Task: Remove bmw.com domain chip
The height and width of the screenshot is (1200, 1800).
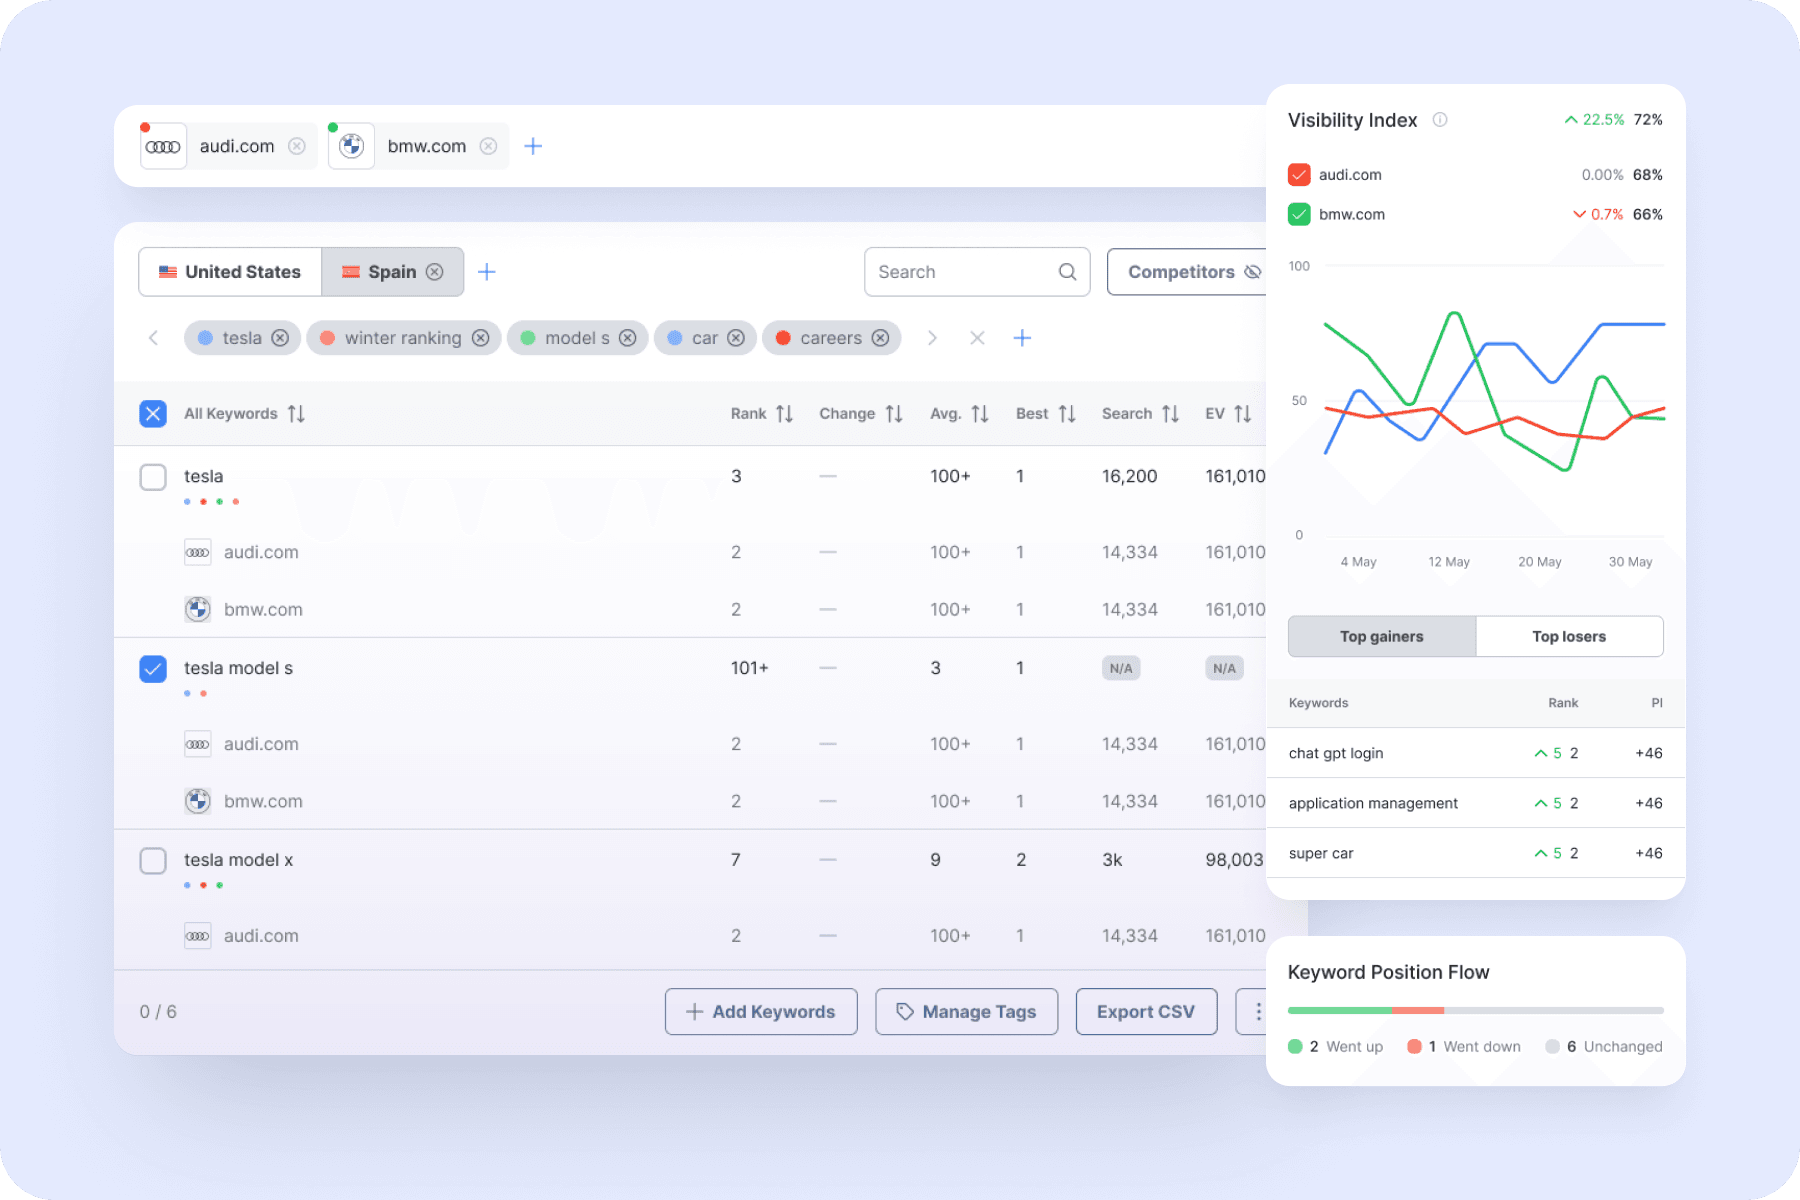Action: (488, 146)
